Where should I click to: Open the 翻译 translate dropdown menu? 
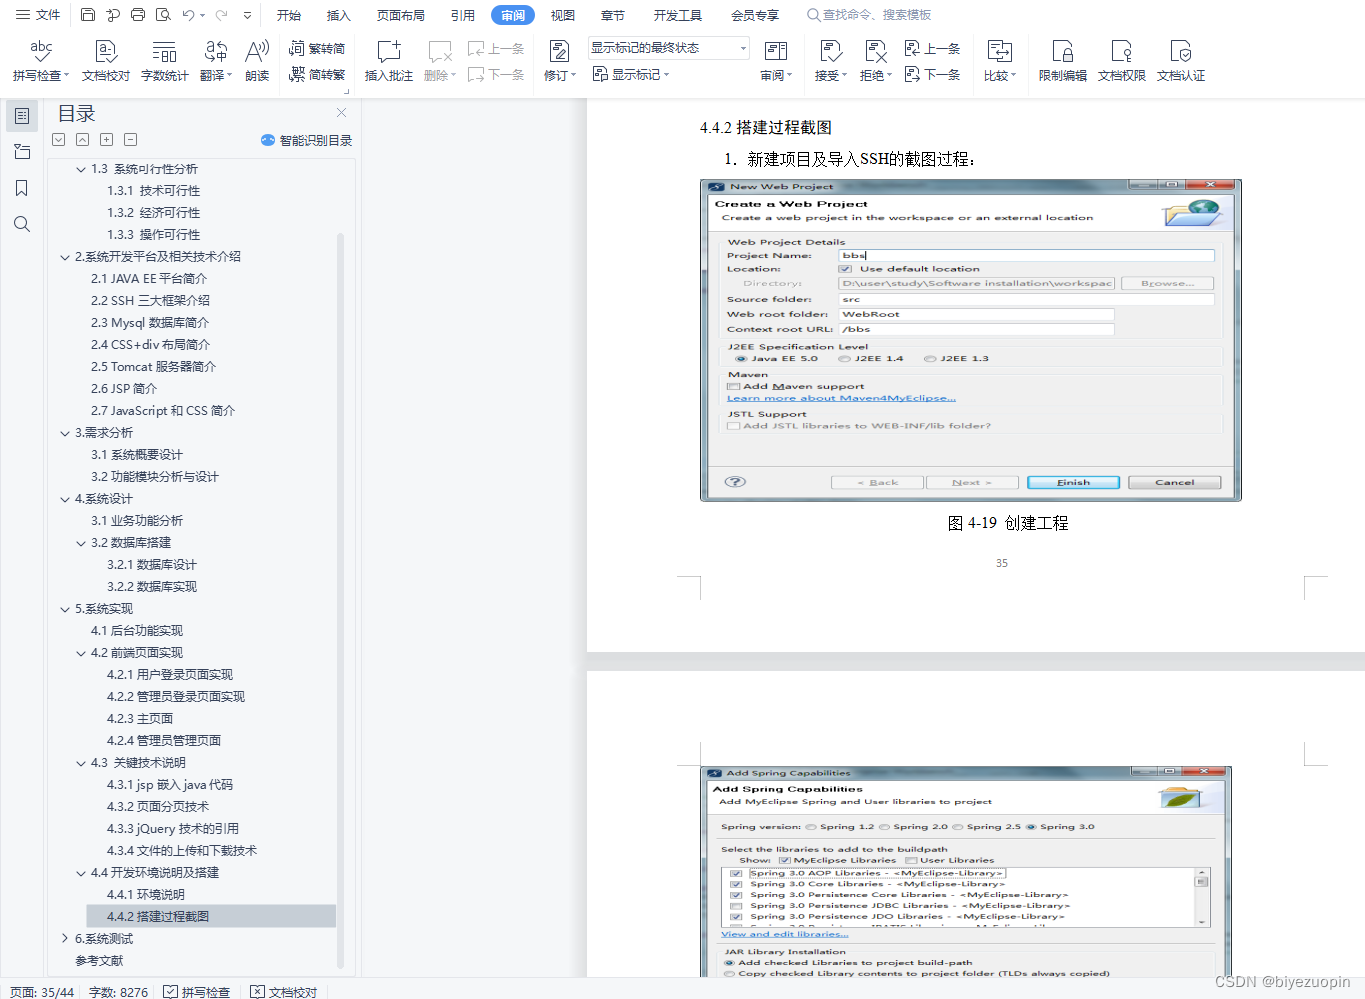pos(211,60)
